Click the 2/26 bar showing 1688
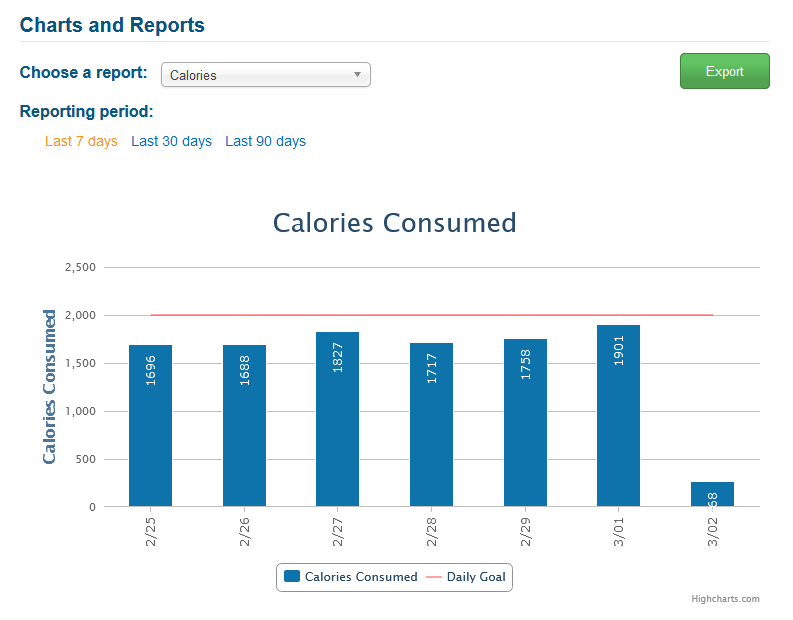793x620 pixels. coord(244,425)
